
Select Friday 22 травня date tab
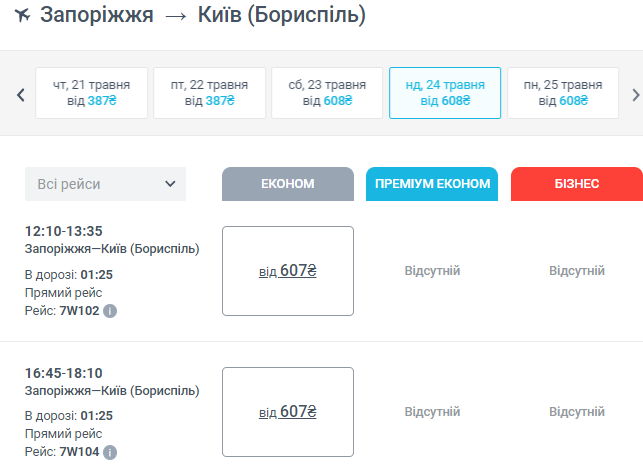coord(209,93)
